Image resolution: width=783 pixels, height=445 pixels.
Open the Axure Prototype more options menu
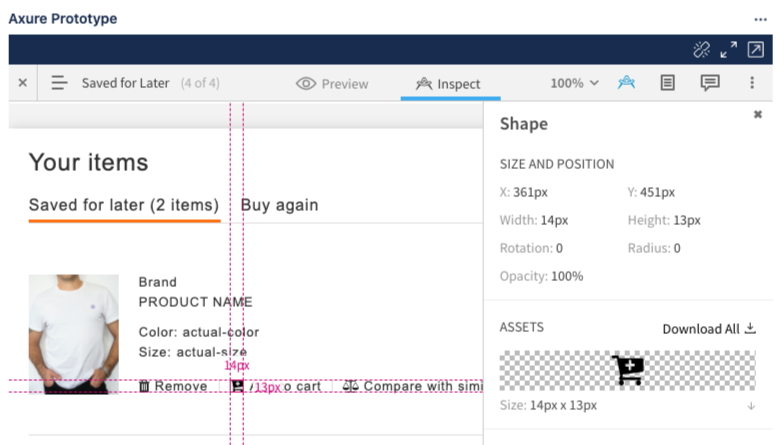(760, 19)
